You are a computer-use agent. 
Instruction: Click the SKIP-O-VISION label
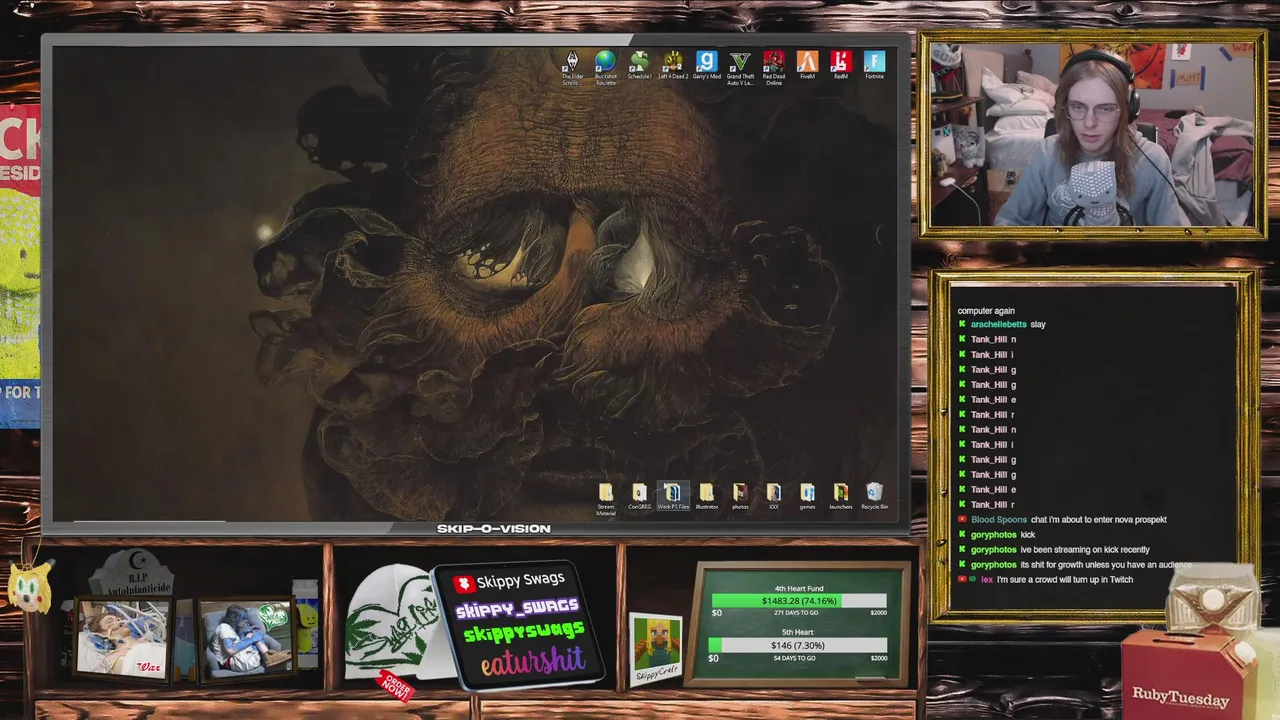point(494,529)
